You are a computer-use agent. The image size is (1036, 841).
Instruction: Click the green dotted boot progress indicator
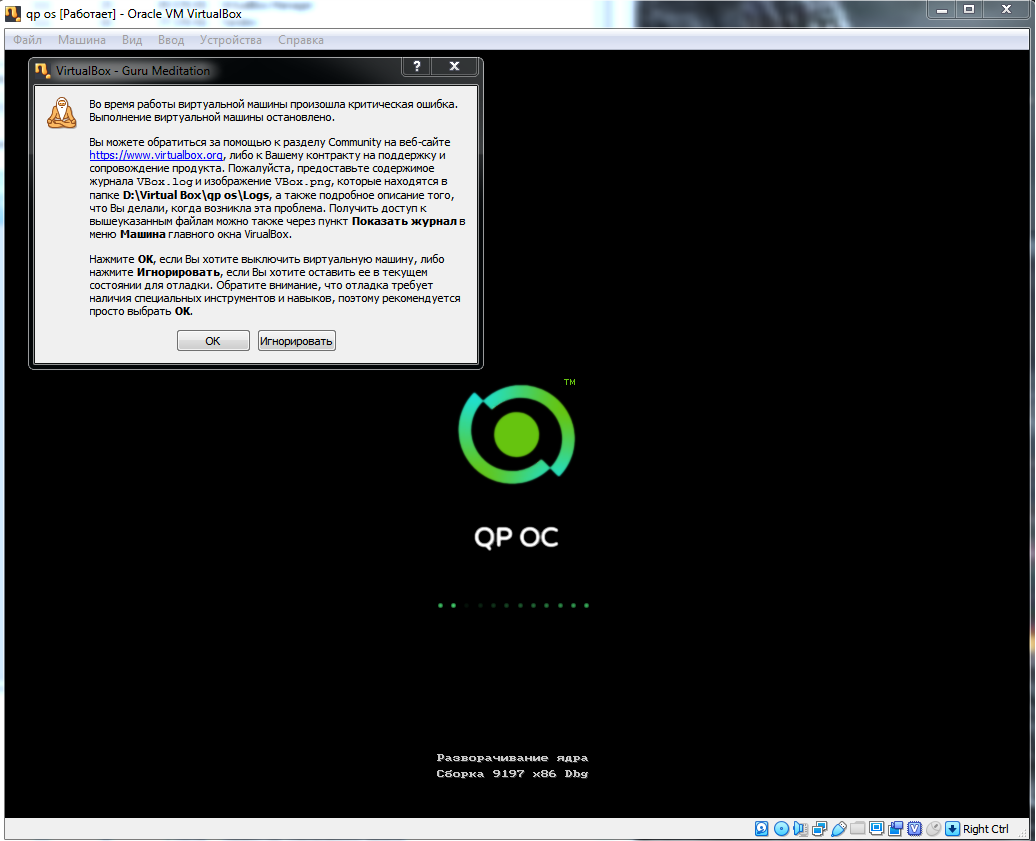[x=513, y=605]
